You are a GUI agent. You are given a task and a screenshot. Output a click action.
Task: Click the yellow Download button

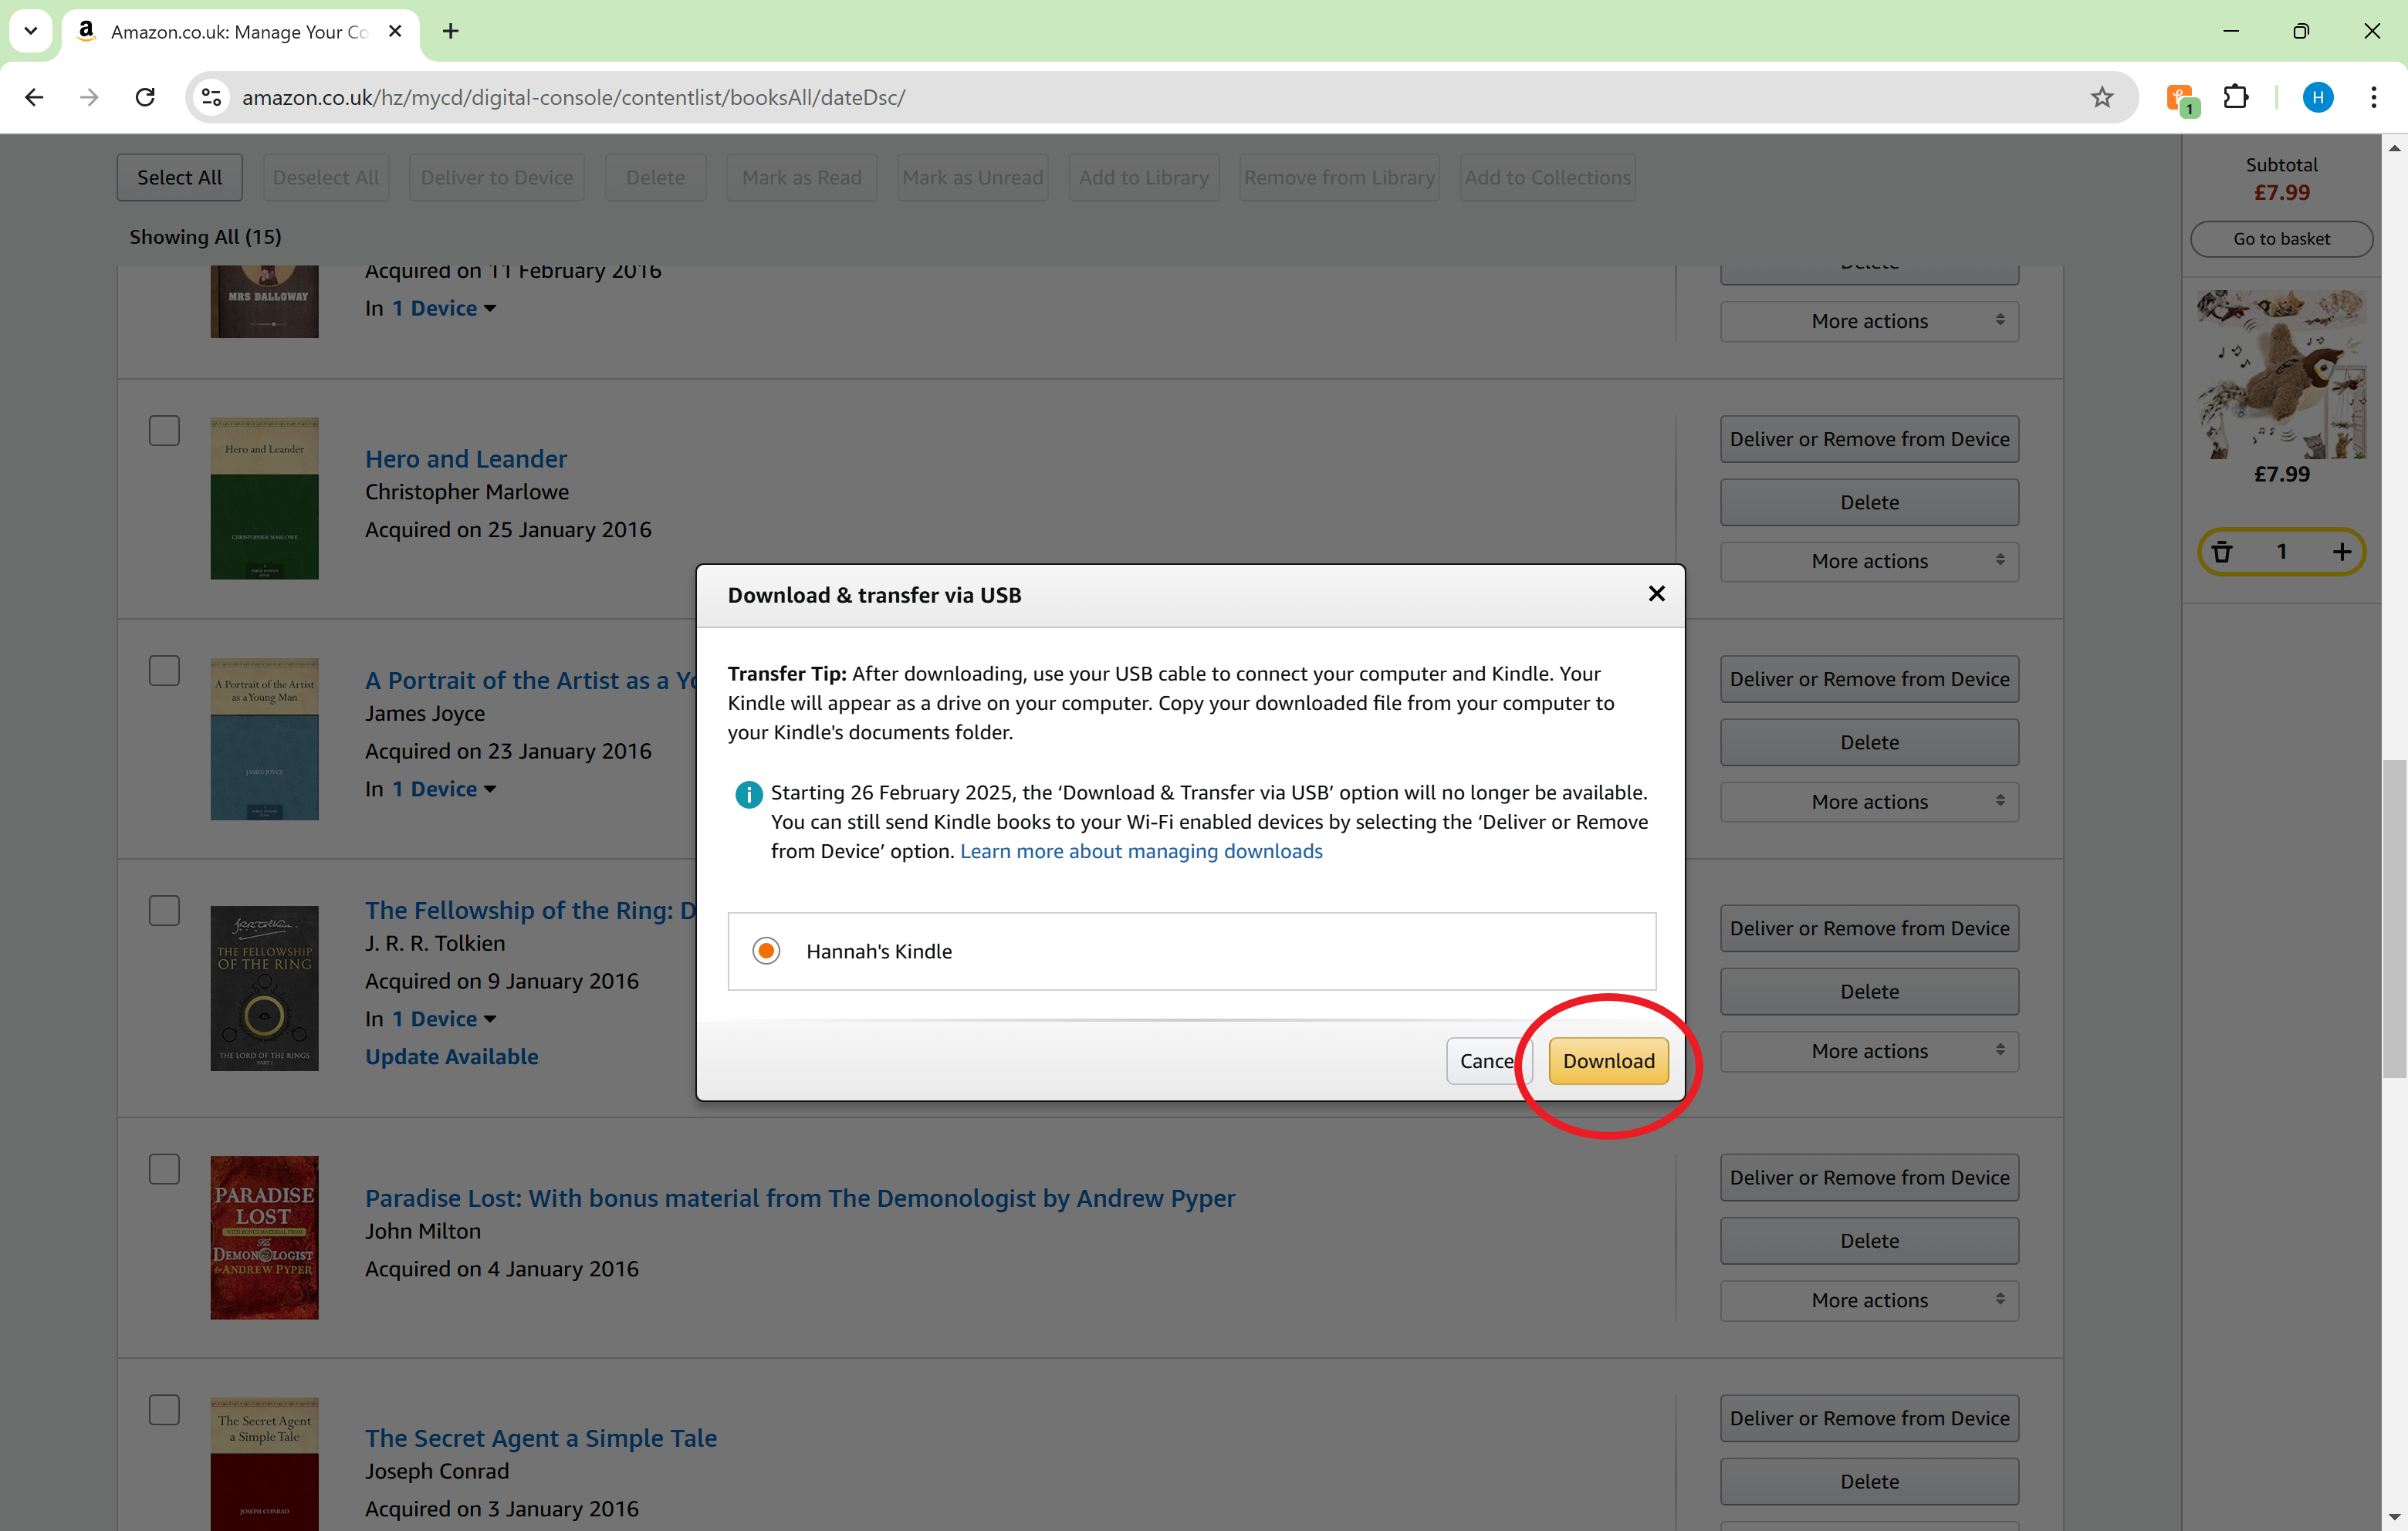point(1608,1061)
